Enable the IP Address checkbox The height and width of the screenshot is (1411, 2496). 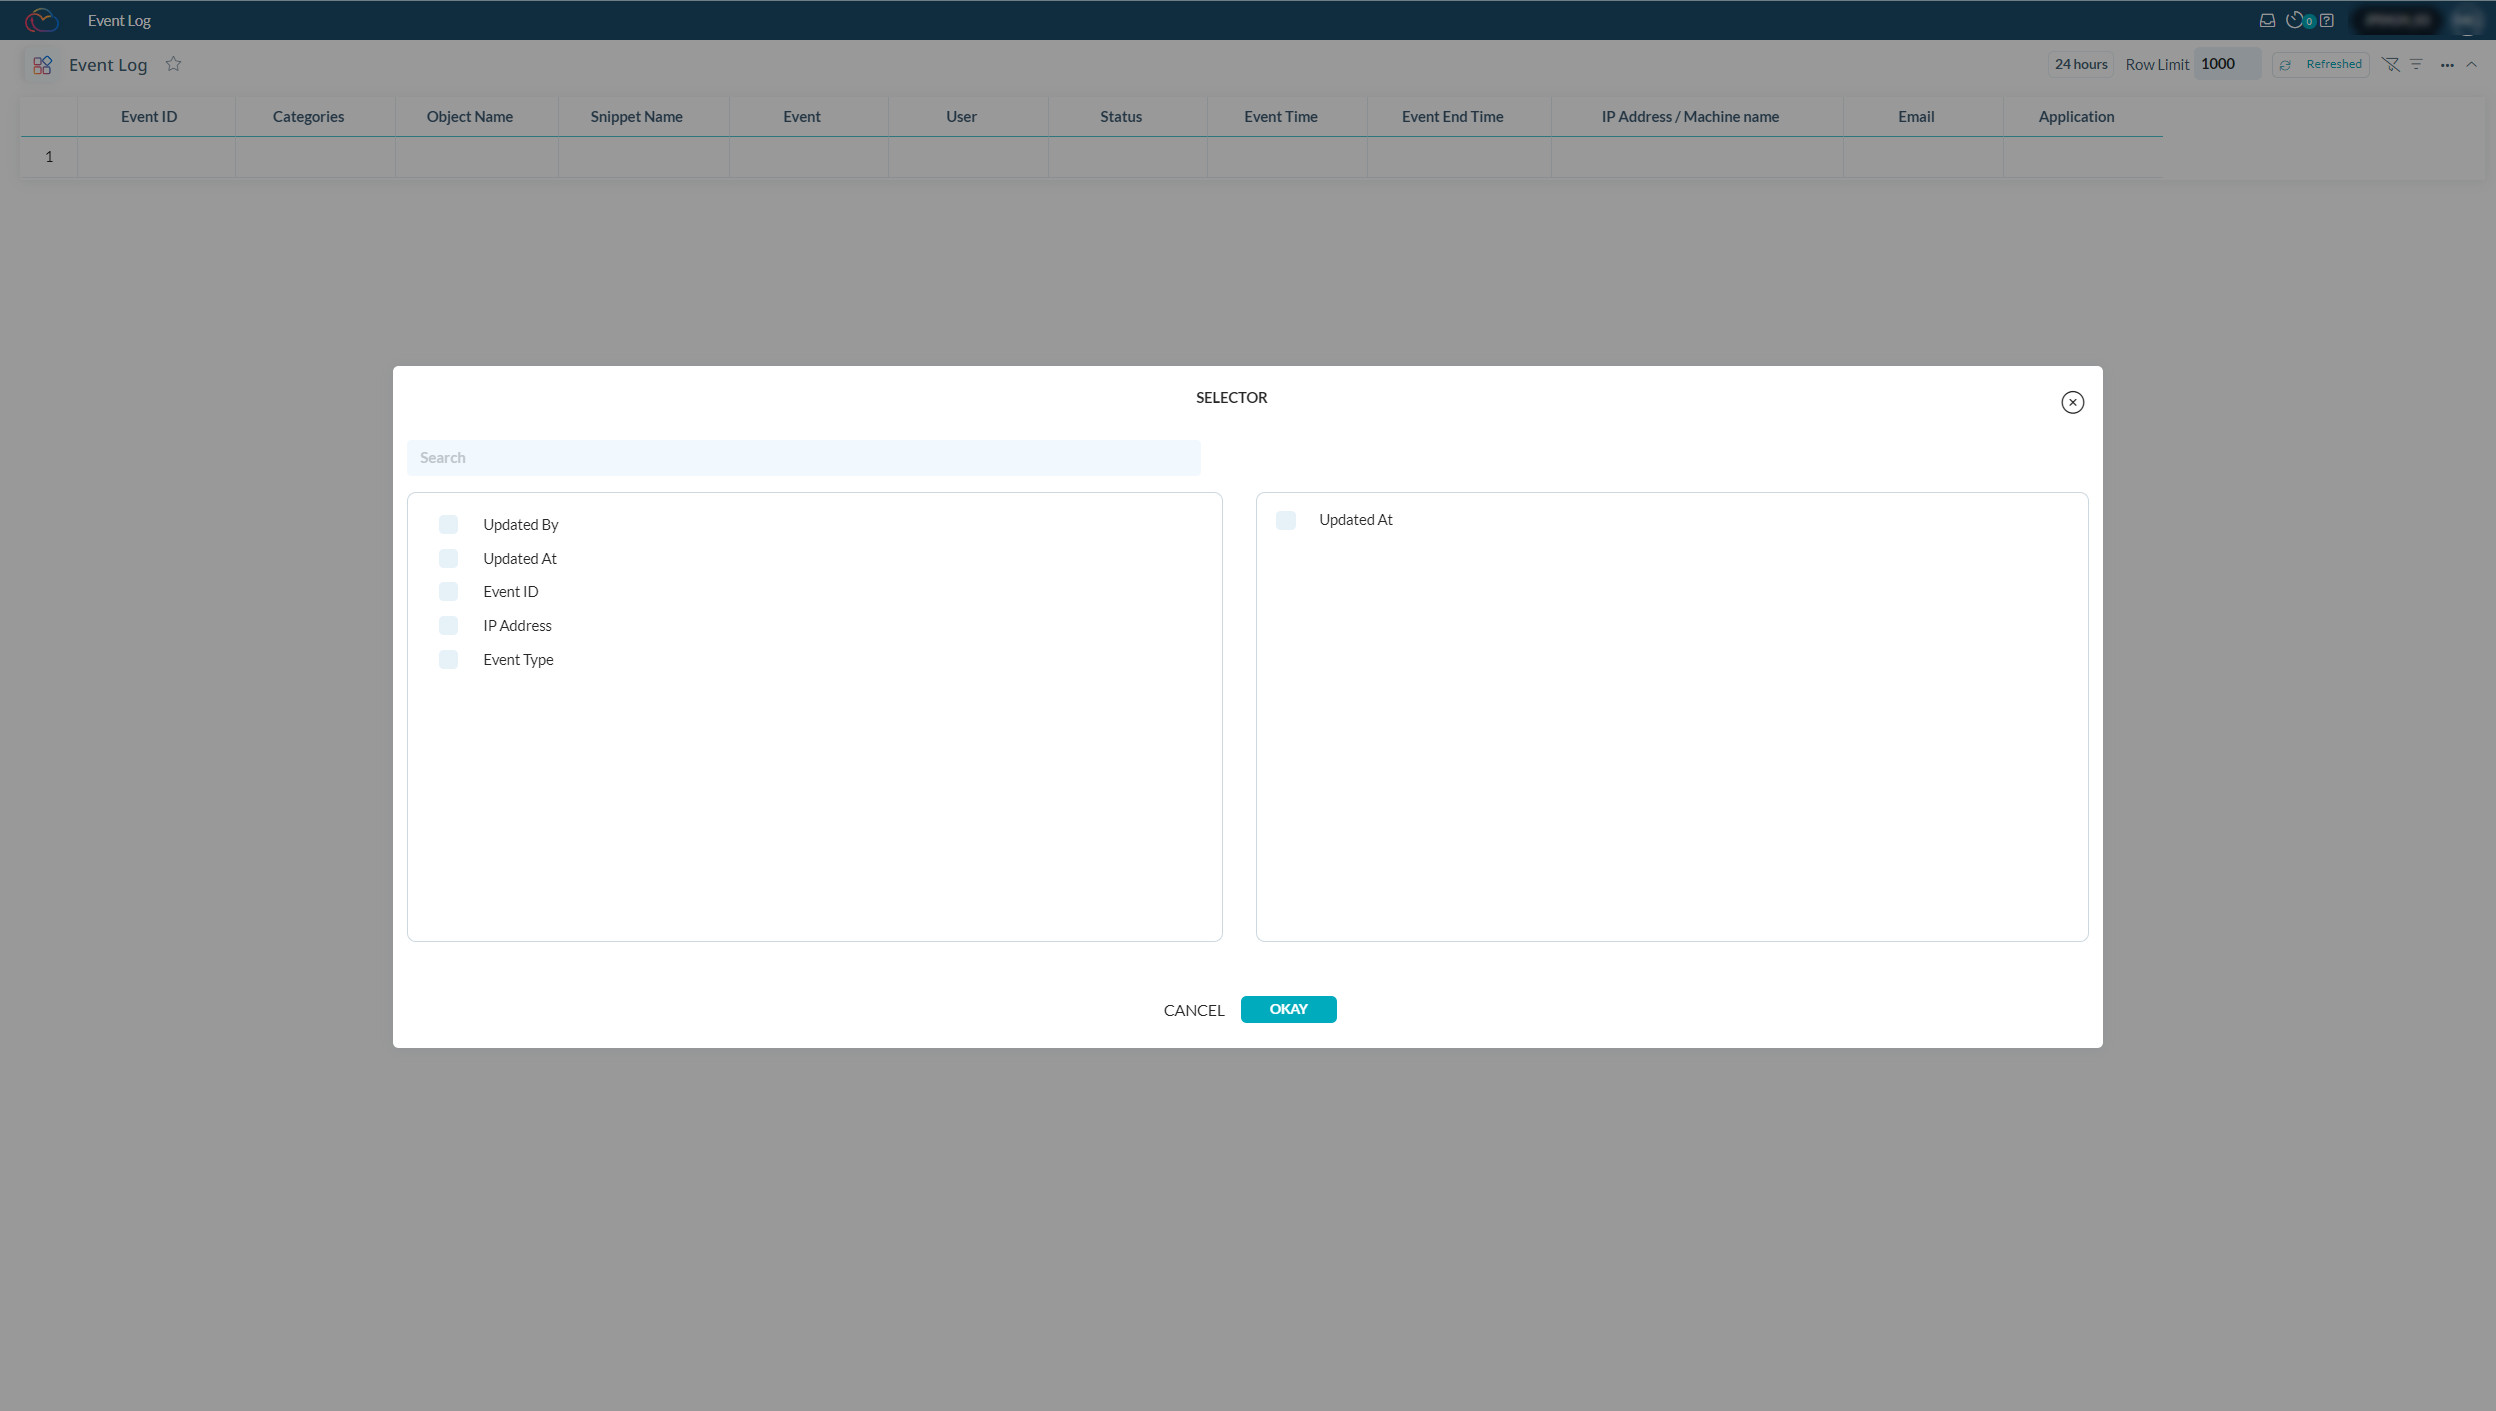(x=449, y=625)
